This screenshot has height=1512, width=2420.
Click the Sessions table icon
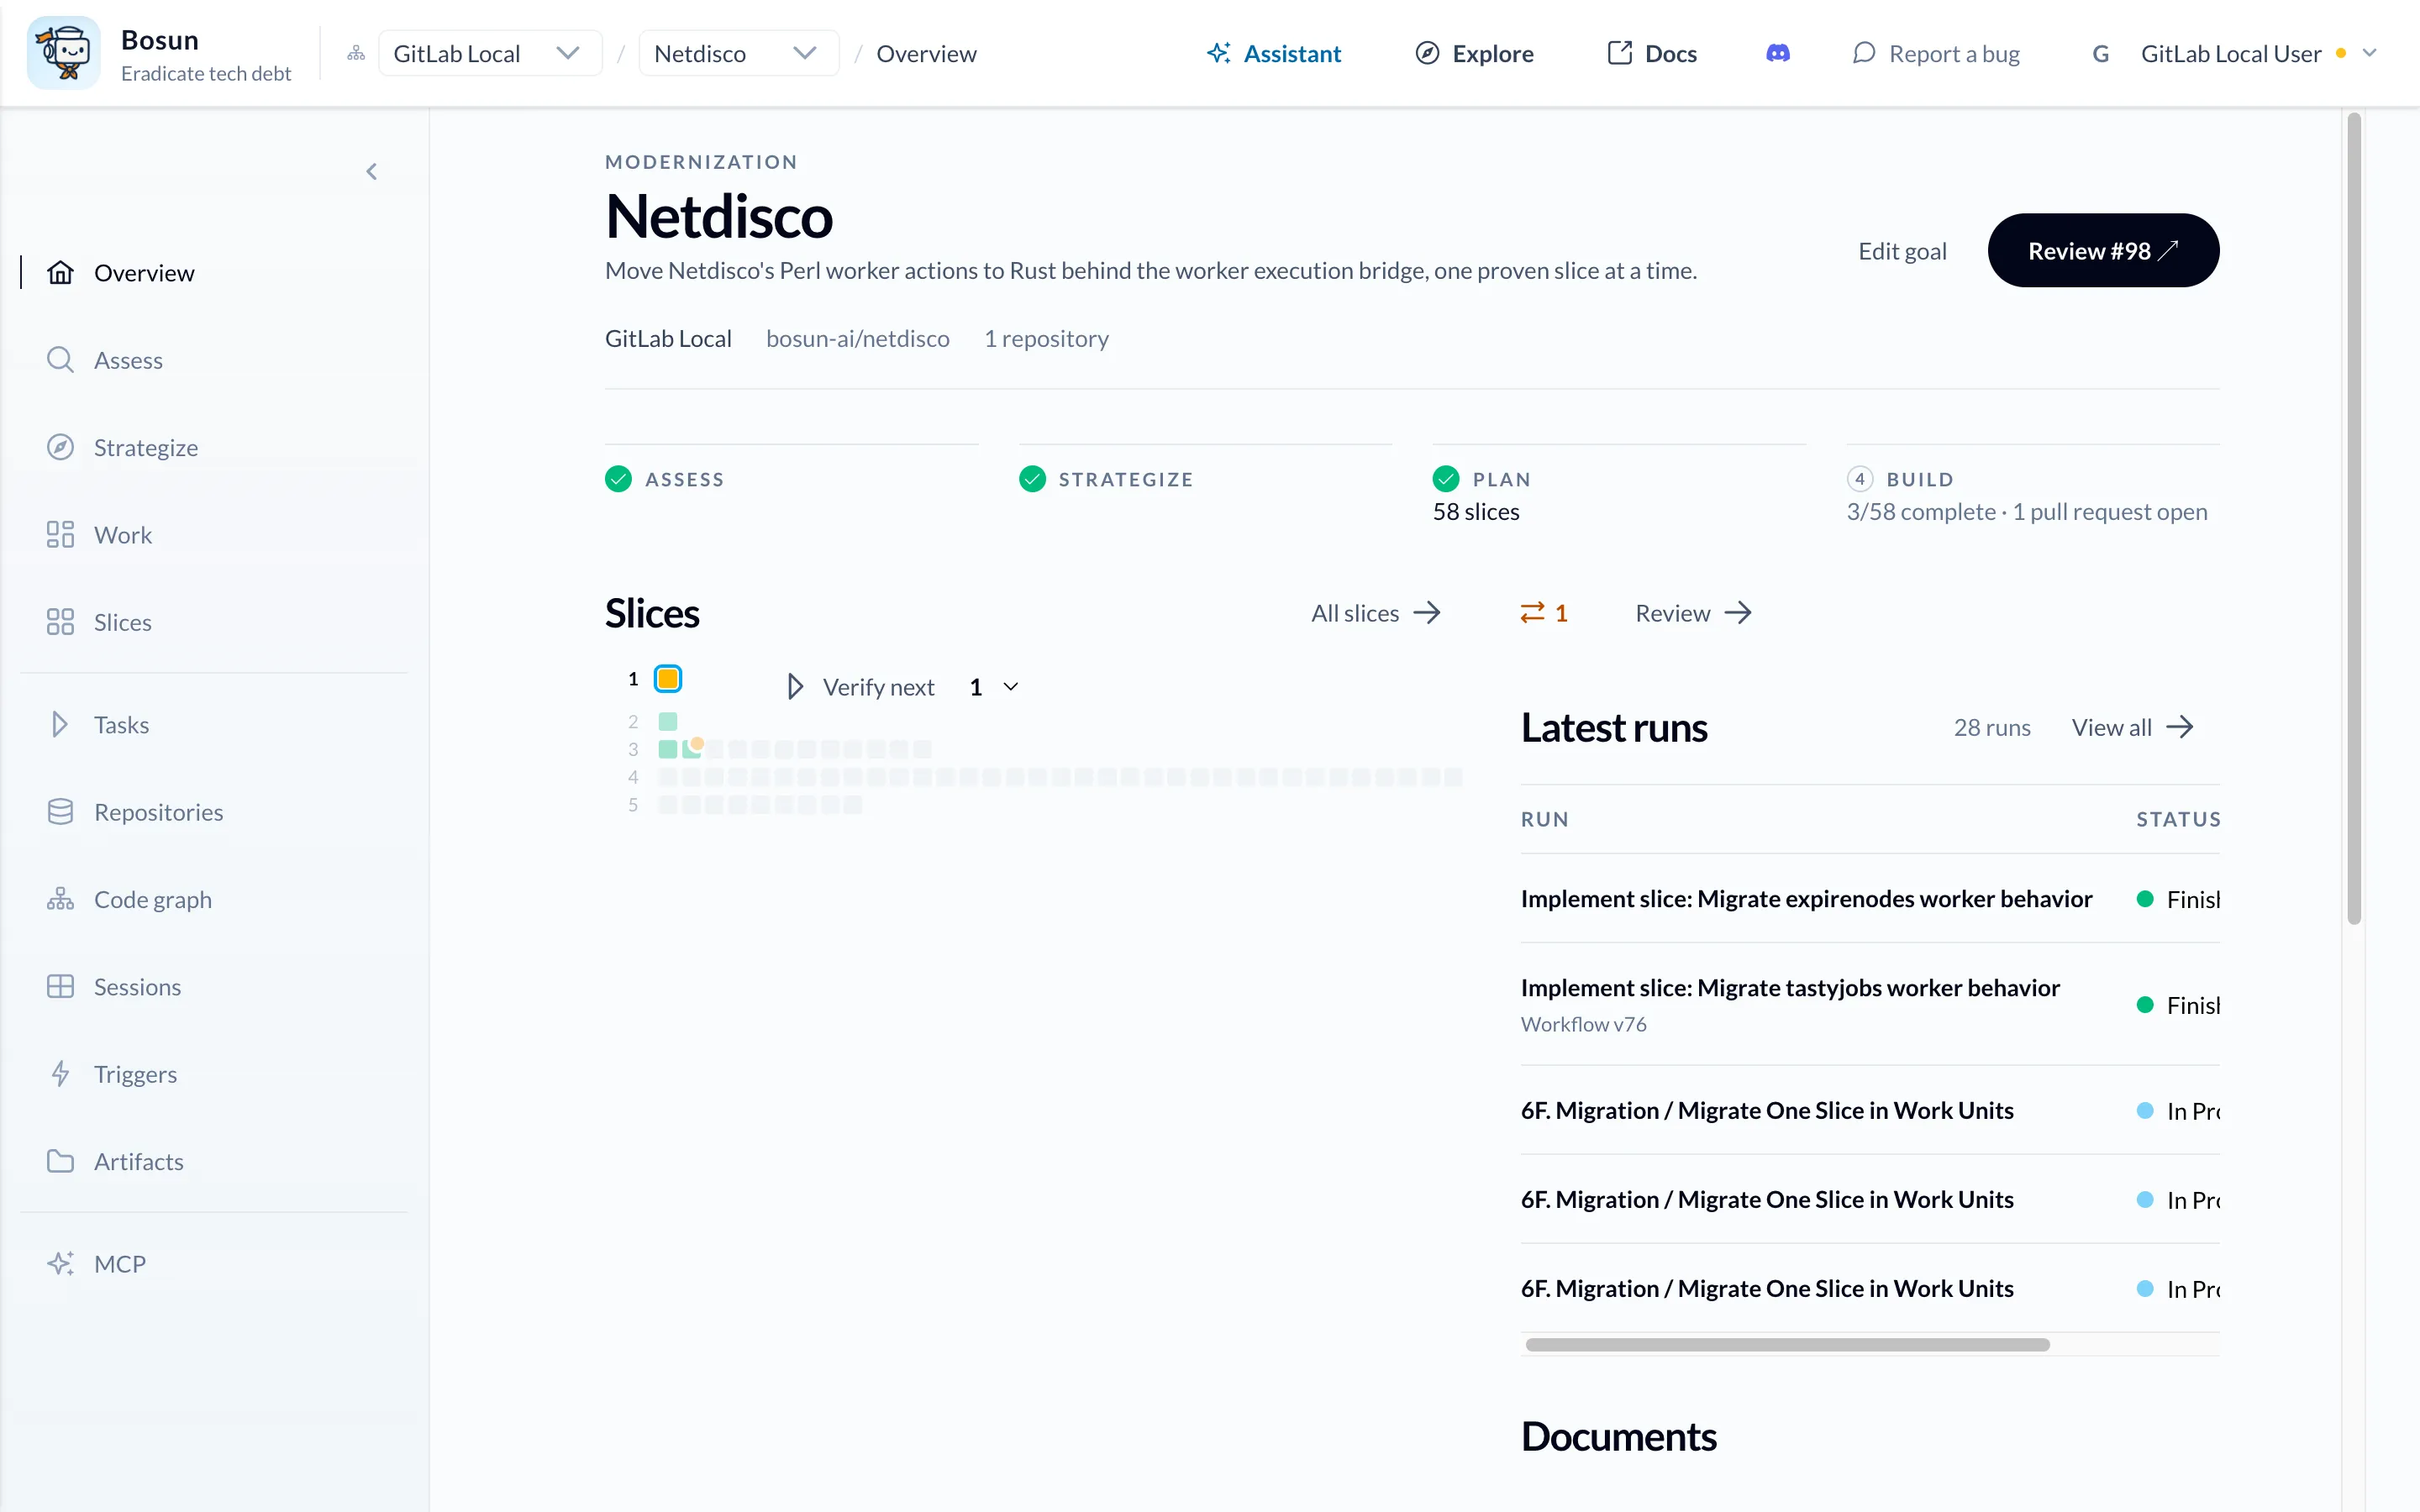pos(60,986)
